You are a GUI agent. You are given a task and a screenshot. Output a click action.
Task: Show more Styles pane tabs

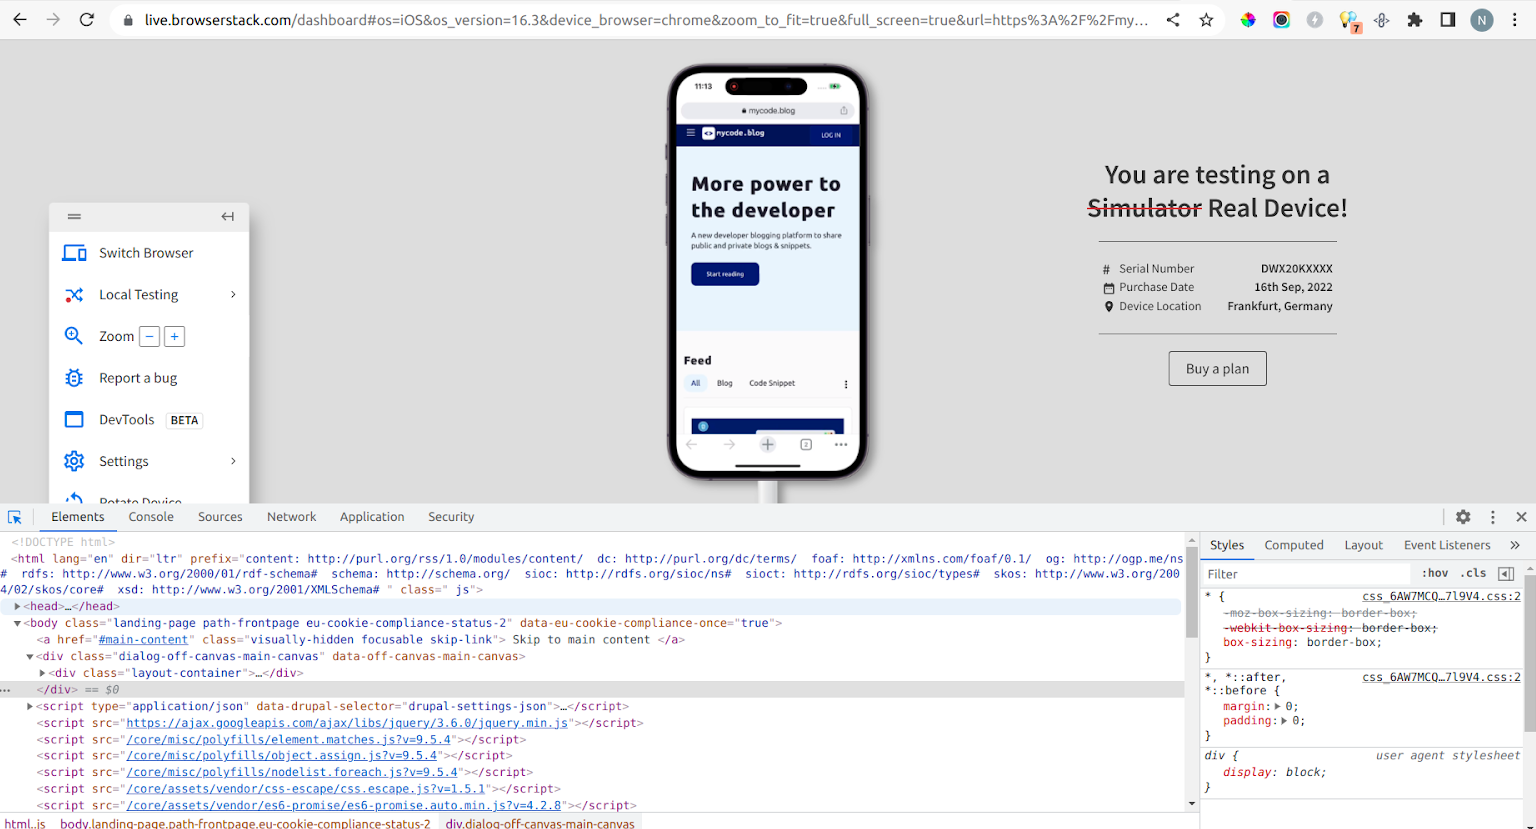point(1515,545)
